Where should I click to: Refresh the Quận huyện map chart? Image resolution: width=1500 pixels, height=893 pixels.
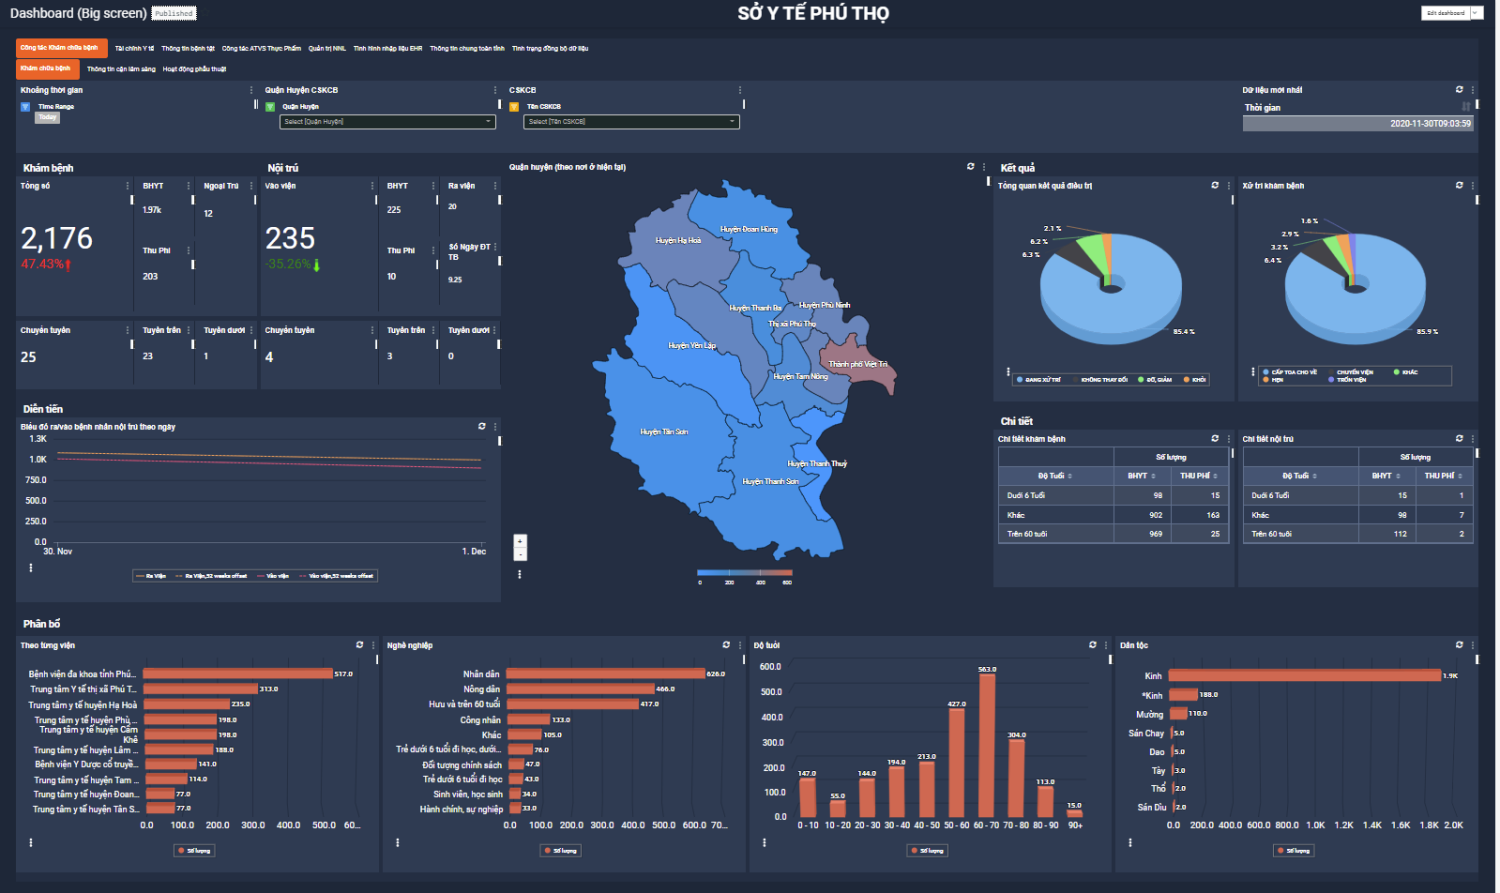970,167
